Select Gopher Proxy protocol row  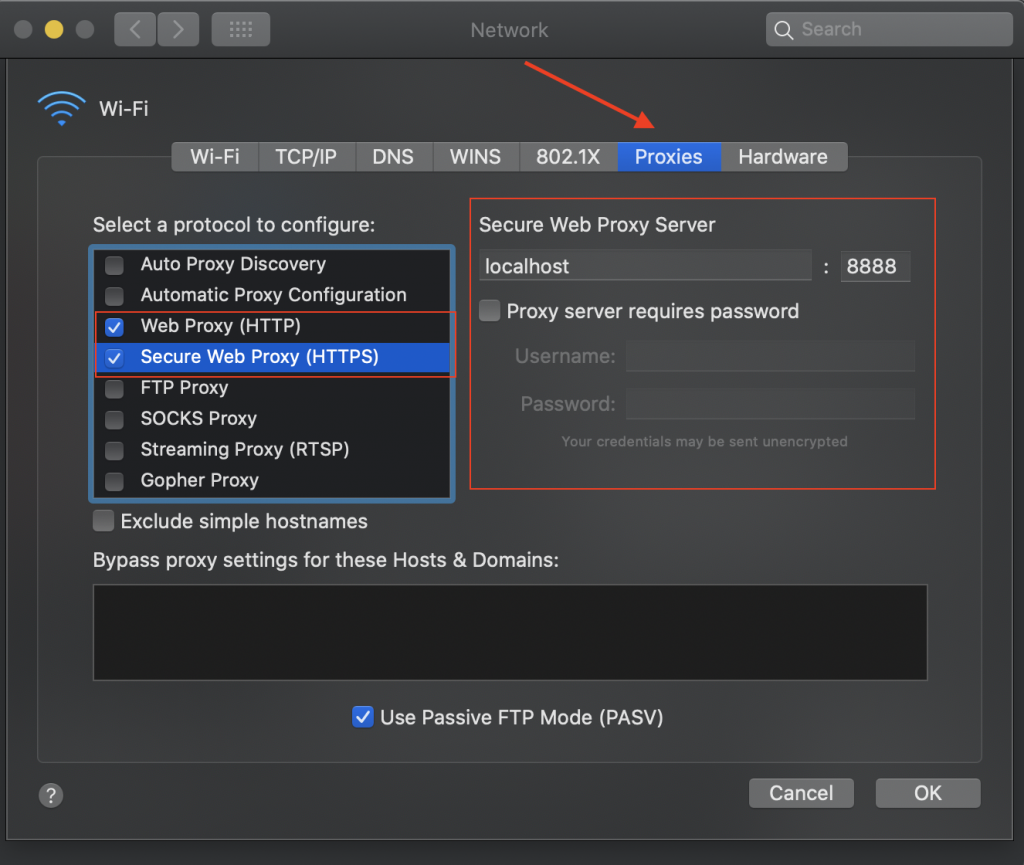point(272,481)
